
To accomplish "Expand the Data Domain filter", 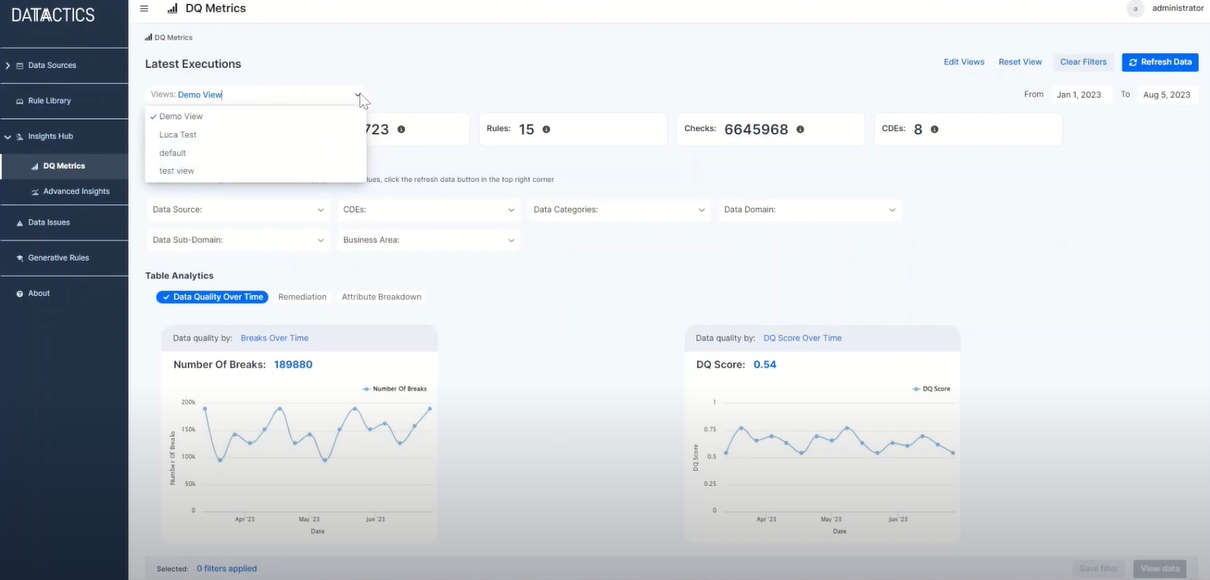I will pos(809,210).
